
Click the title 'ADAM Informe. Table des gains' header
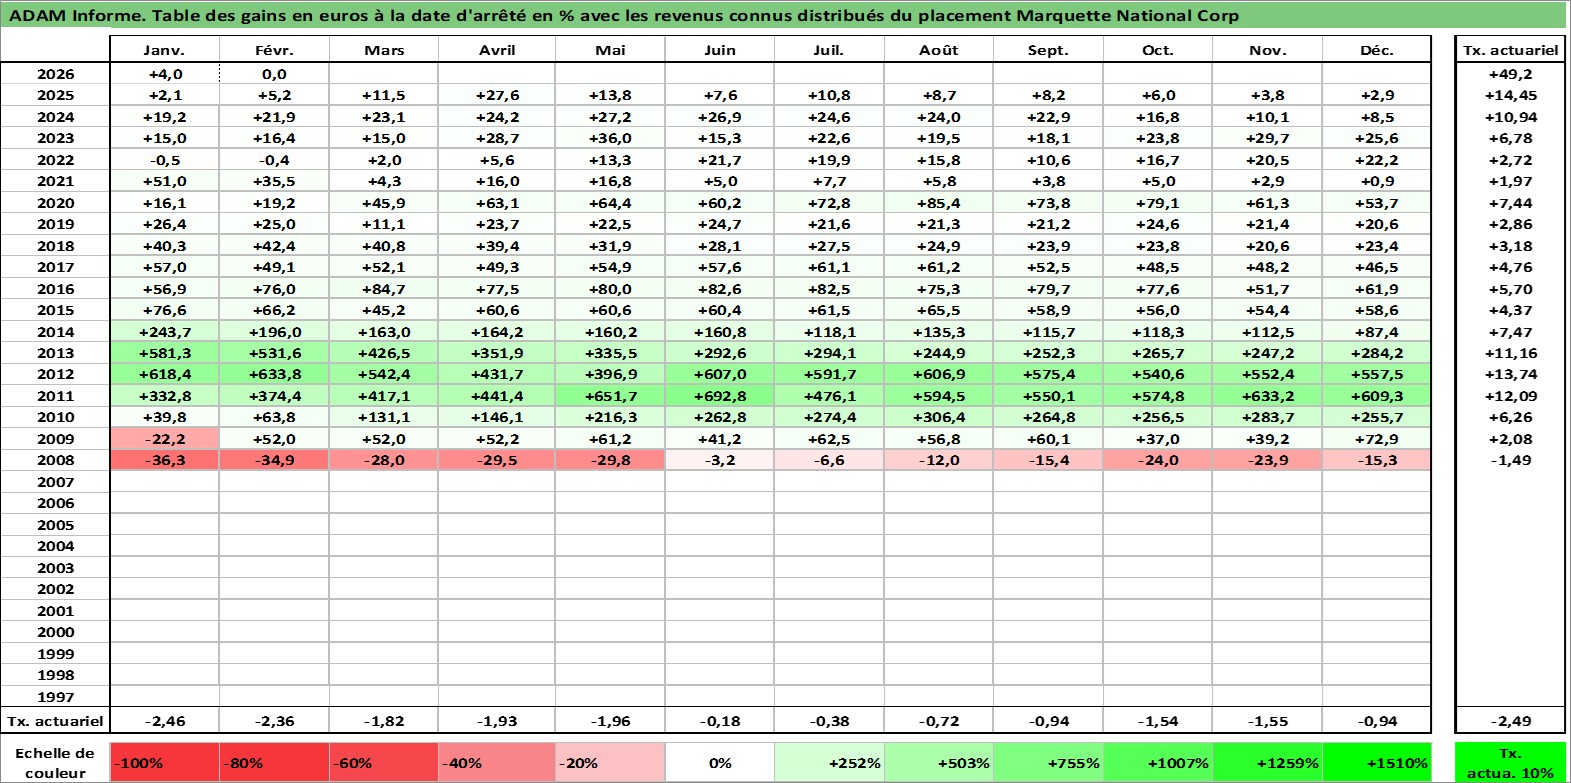click(784, 15)
